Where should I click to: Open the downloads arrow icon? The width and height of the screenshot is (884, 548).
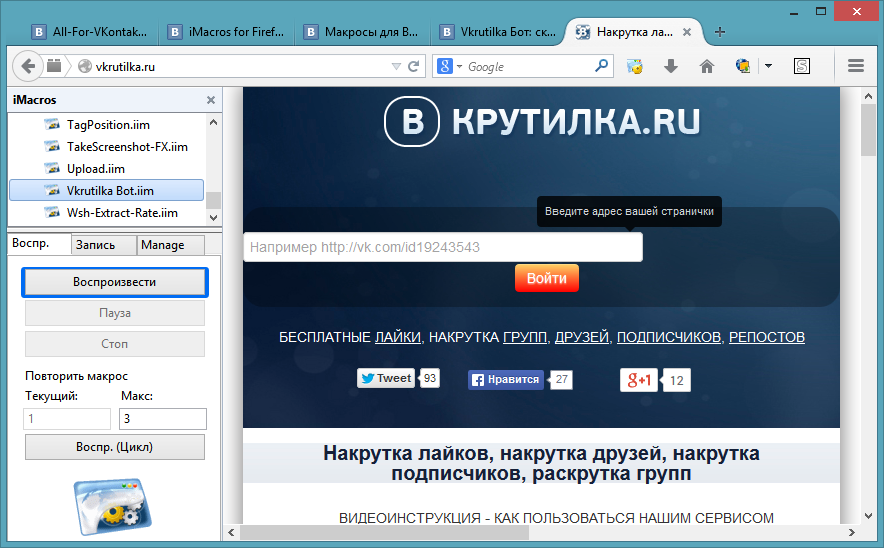671,67
